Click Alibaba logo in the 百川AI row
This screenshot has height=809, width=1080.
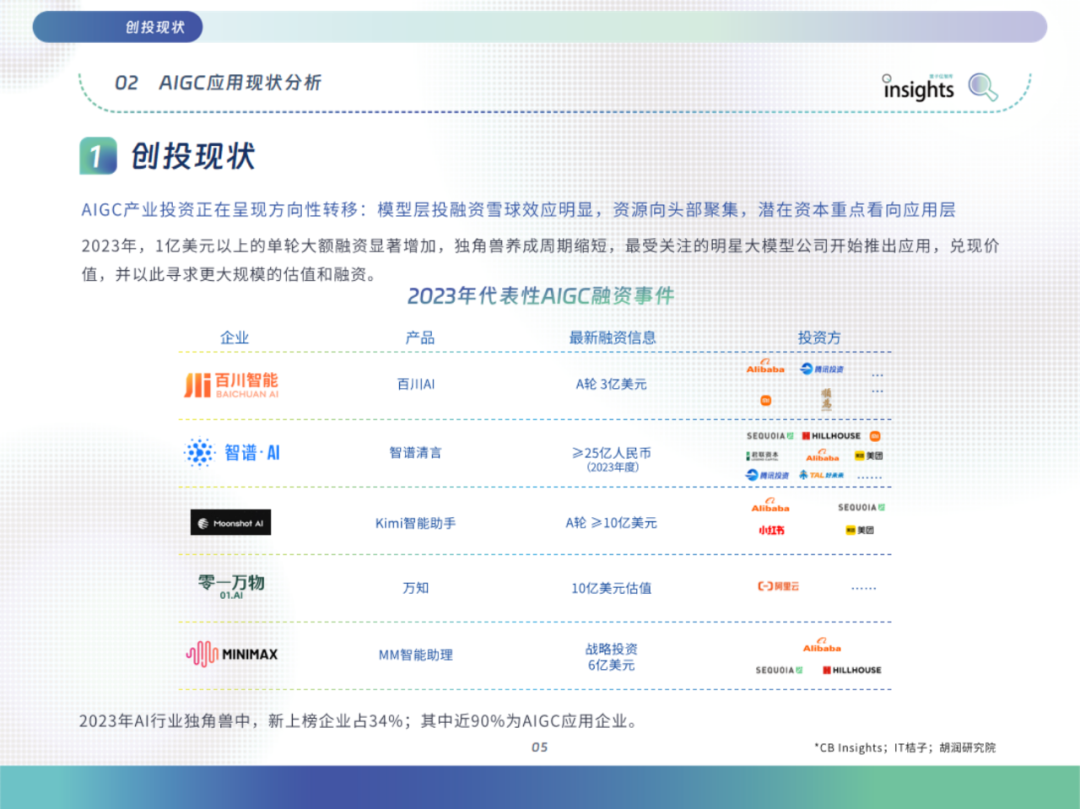pyautogui.click(x=765, y=366)
